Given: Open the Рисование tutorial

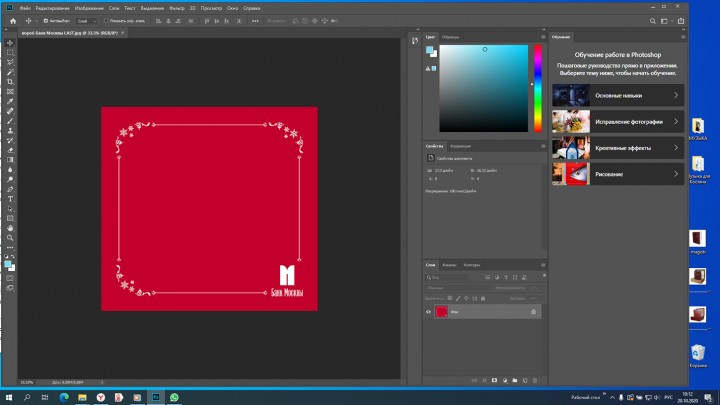Looking at the screenshot, I should tap(618, 174).
